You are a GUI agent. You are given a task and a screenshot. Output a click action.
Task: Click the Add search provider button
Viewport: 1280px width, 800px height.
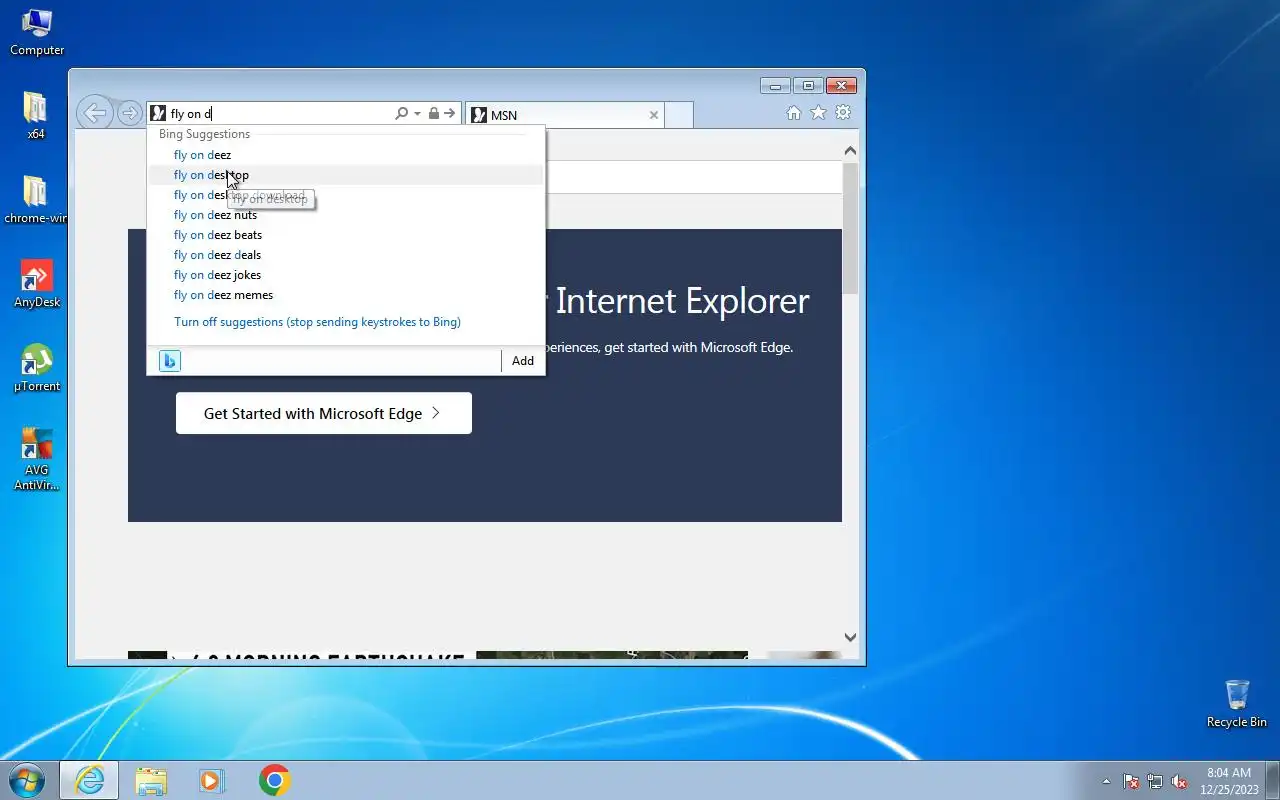(523, 361)
